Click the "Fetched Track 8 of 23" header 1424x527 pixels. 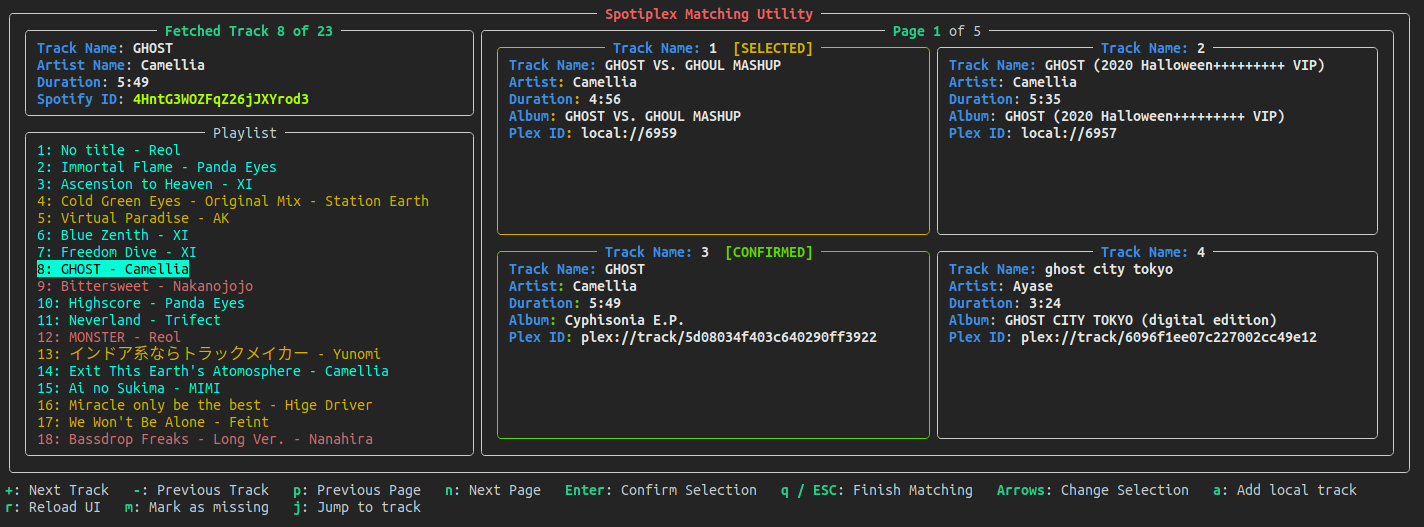pos(249,31)
